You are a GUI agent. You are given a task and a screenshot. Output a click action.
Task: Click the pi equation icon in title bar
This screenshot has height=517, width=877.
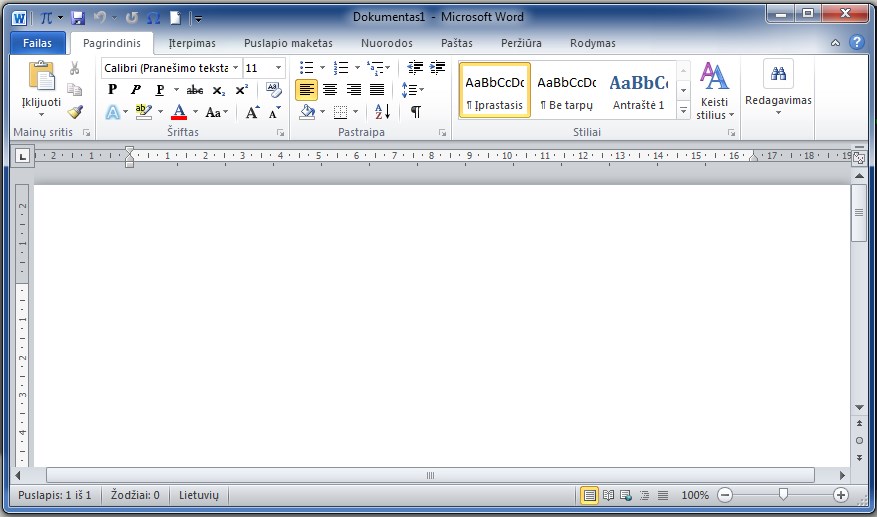click(x=46, y=18)
